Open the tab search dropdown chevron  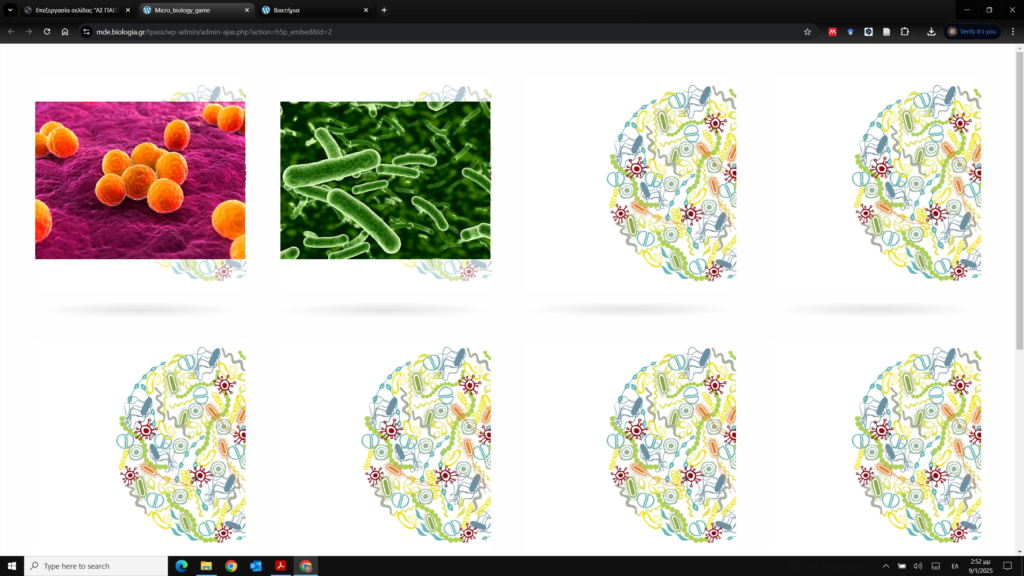click(10, 10)
